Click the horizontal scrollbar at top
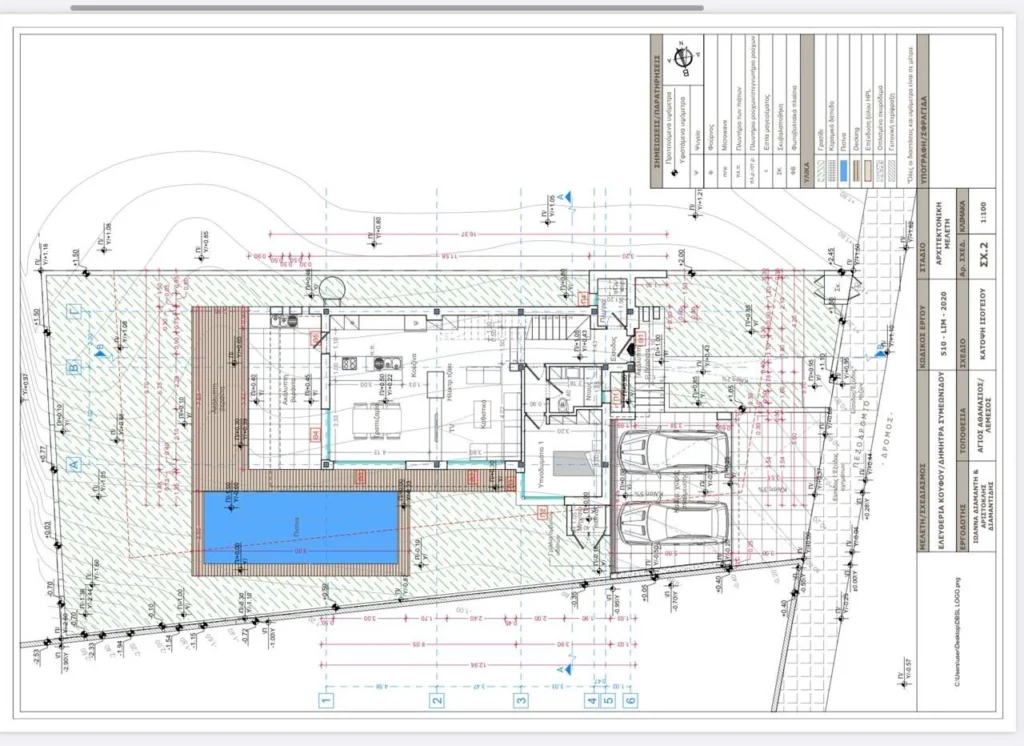 click(387, 8)
